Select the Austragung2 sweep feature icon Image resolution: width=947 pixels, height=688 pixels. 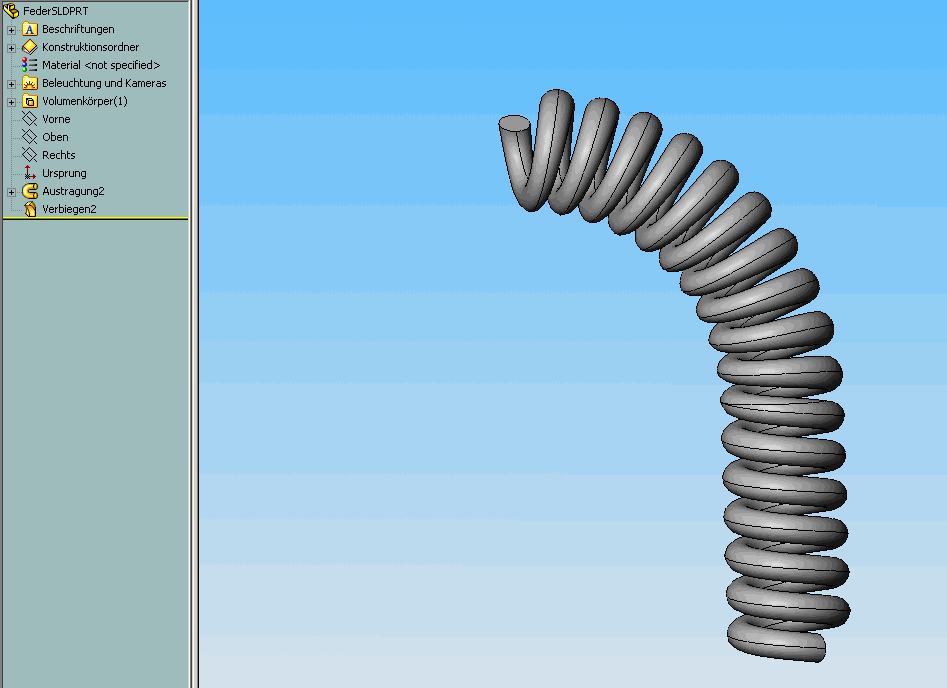point(28,191)
